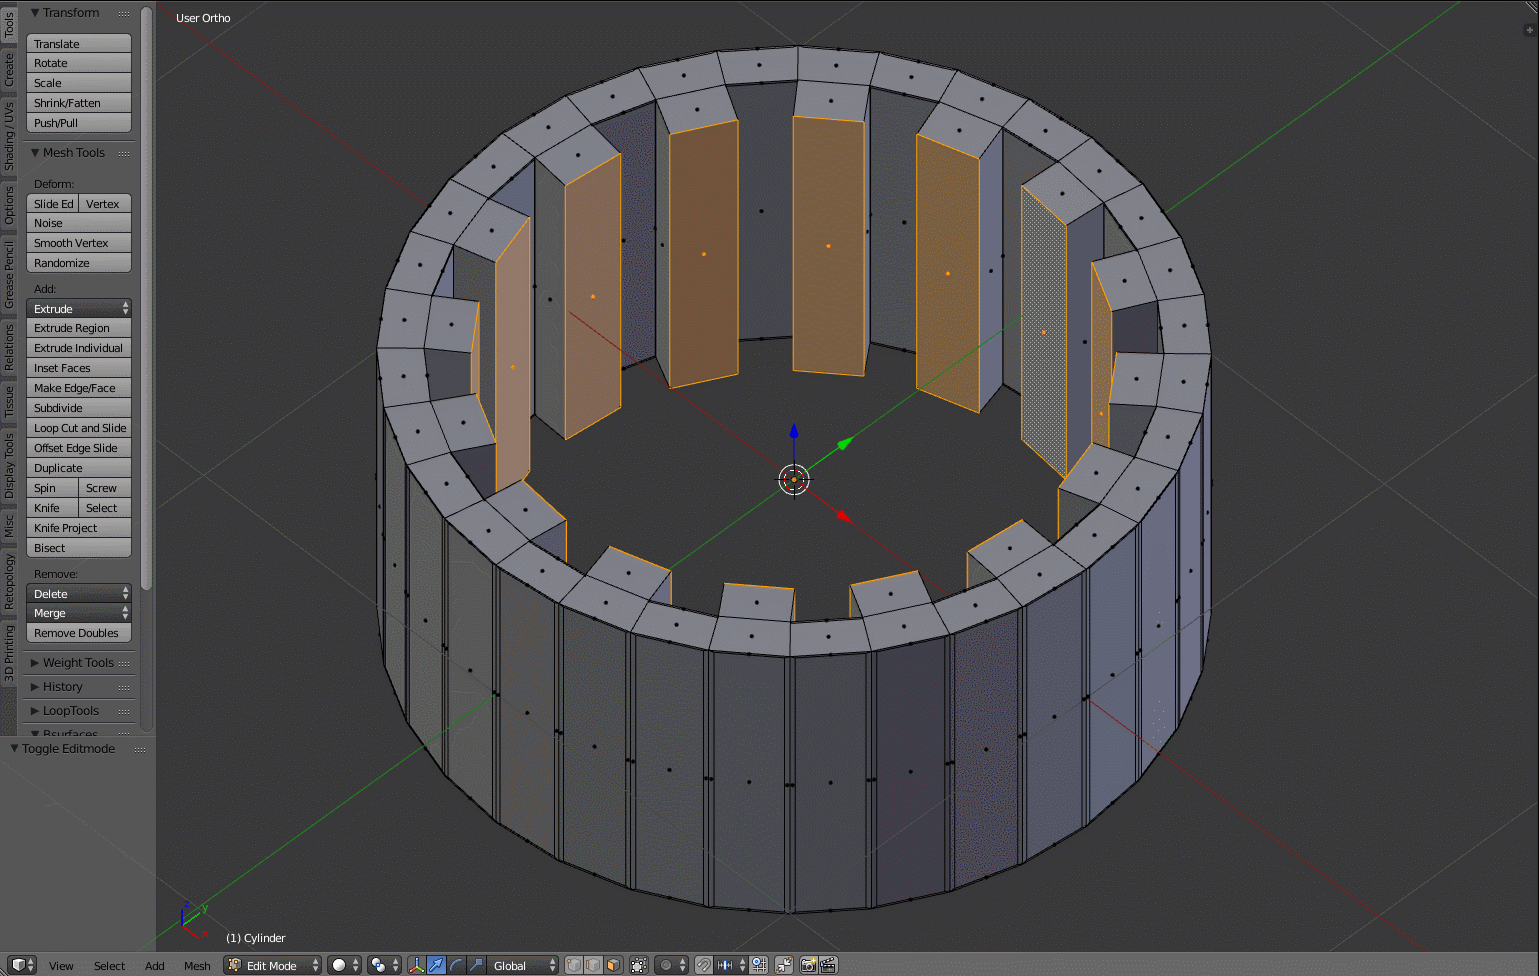Click the snap element increment icon
The height and width of the screenshot is (976, 1539).
click(x=725, y=964)
